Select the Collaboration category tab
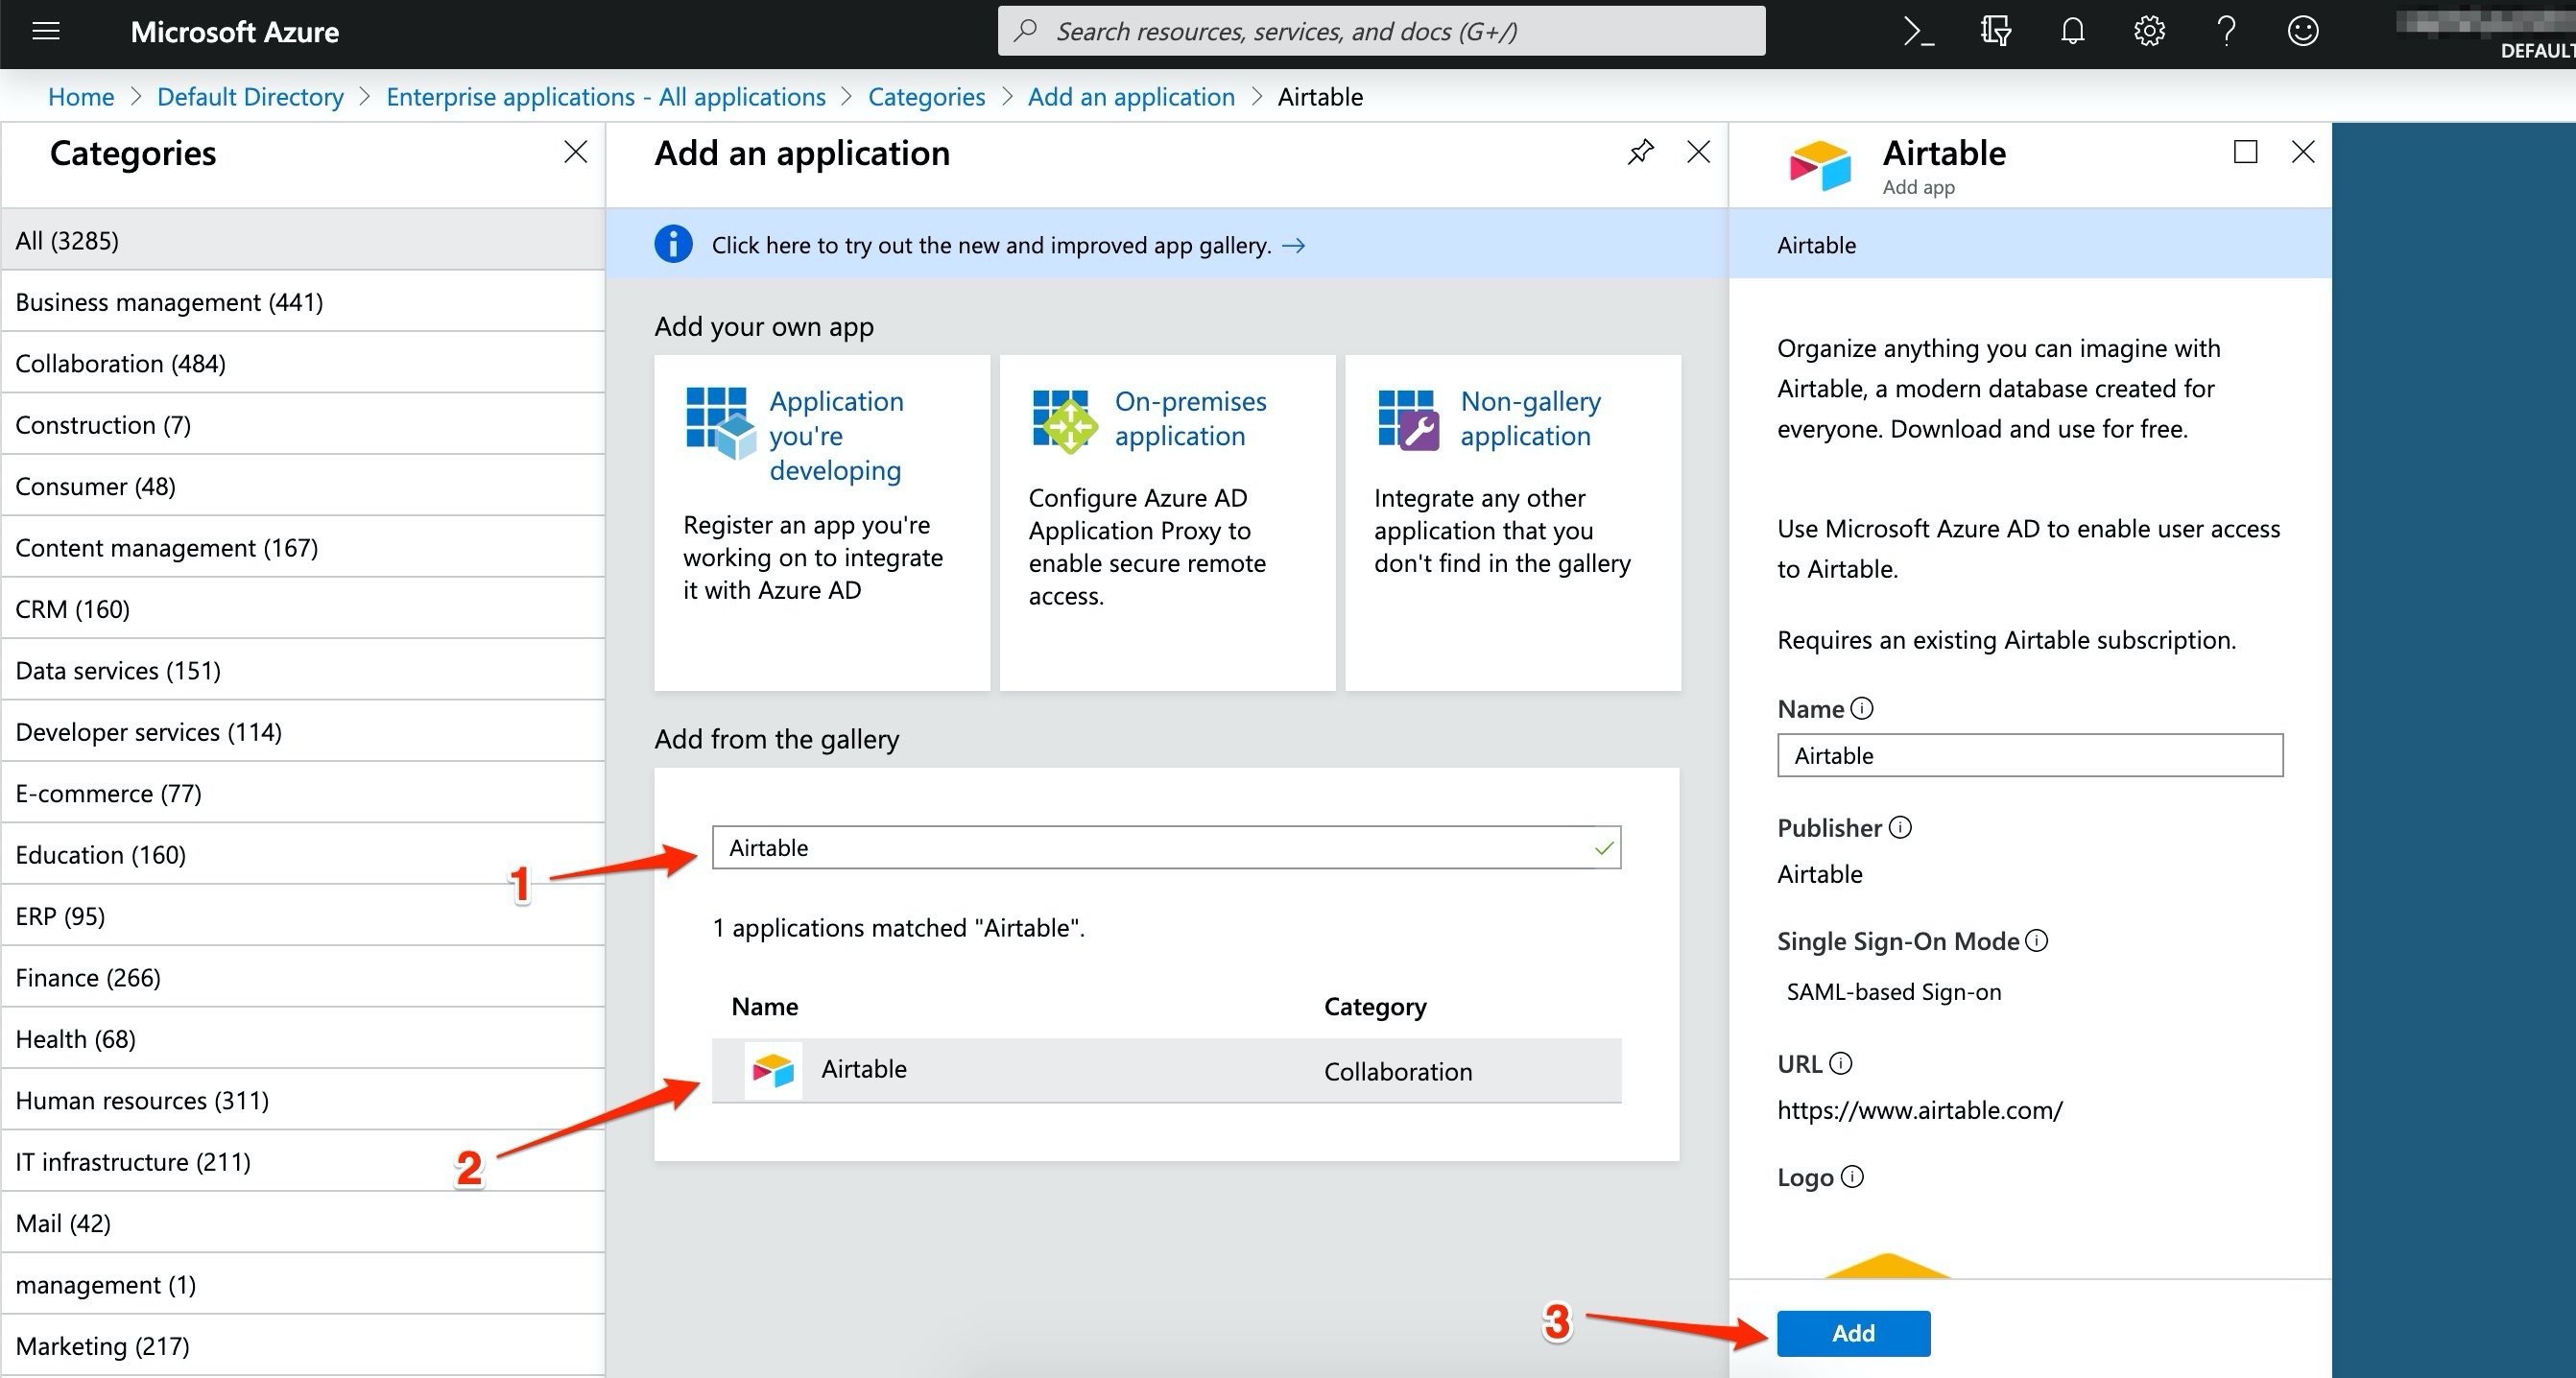2576x1378 pixels. [121, 363]
